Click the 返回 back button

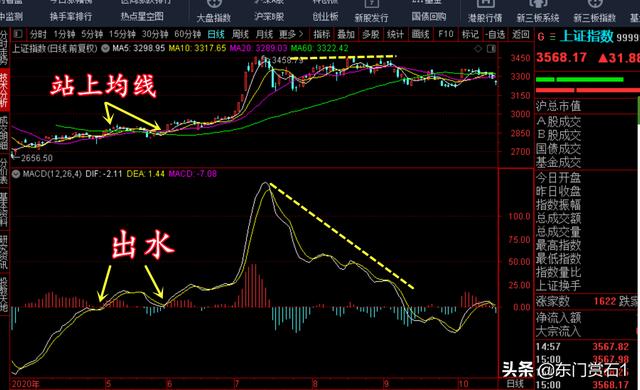click(x=521, y=34)
